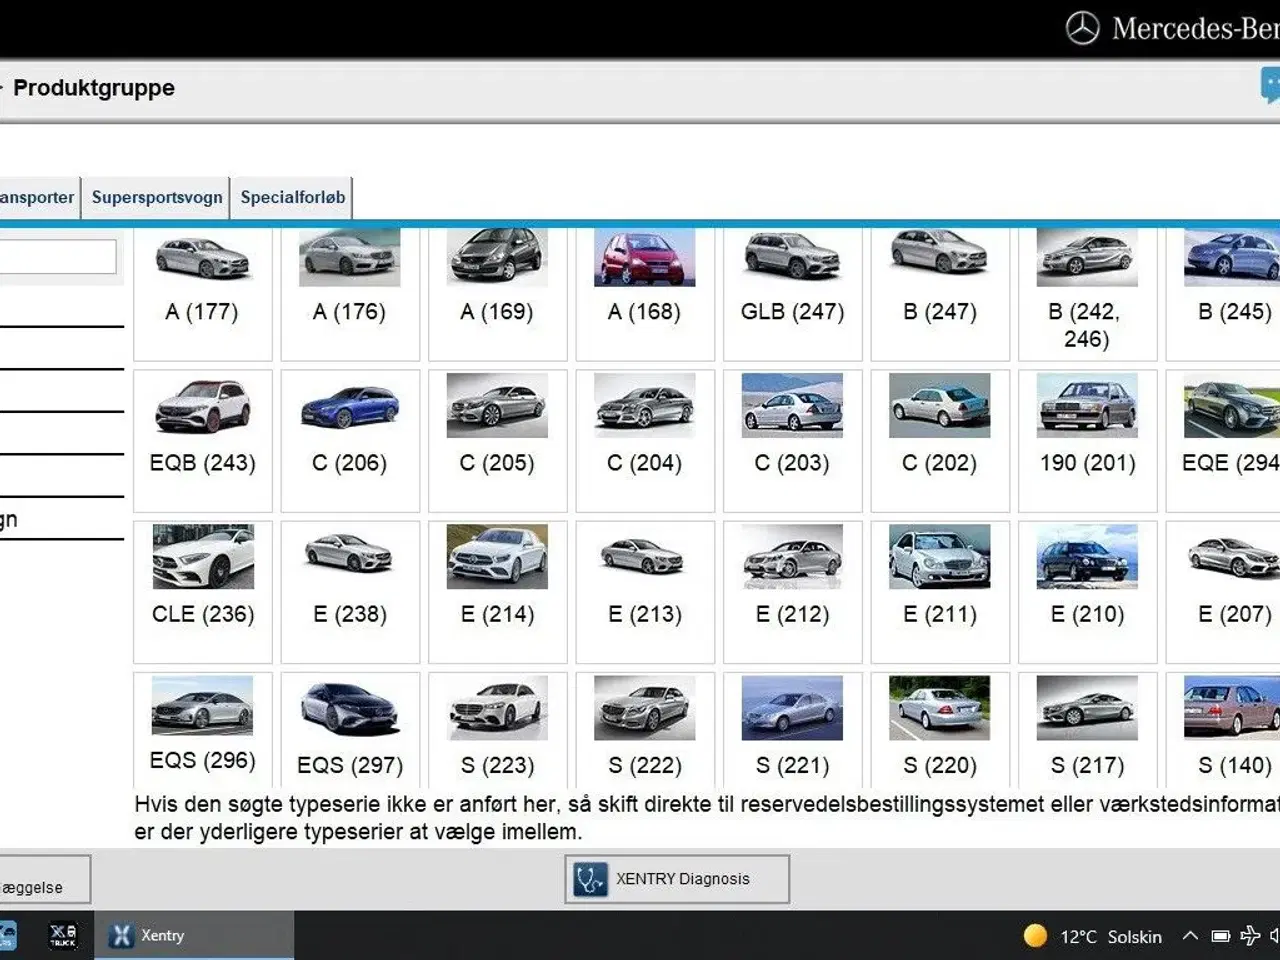Select the GLB (247) model tile
Image resolution: width=1280 pixels, height=960 pixels.
(x=792, y=293)
